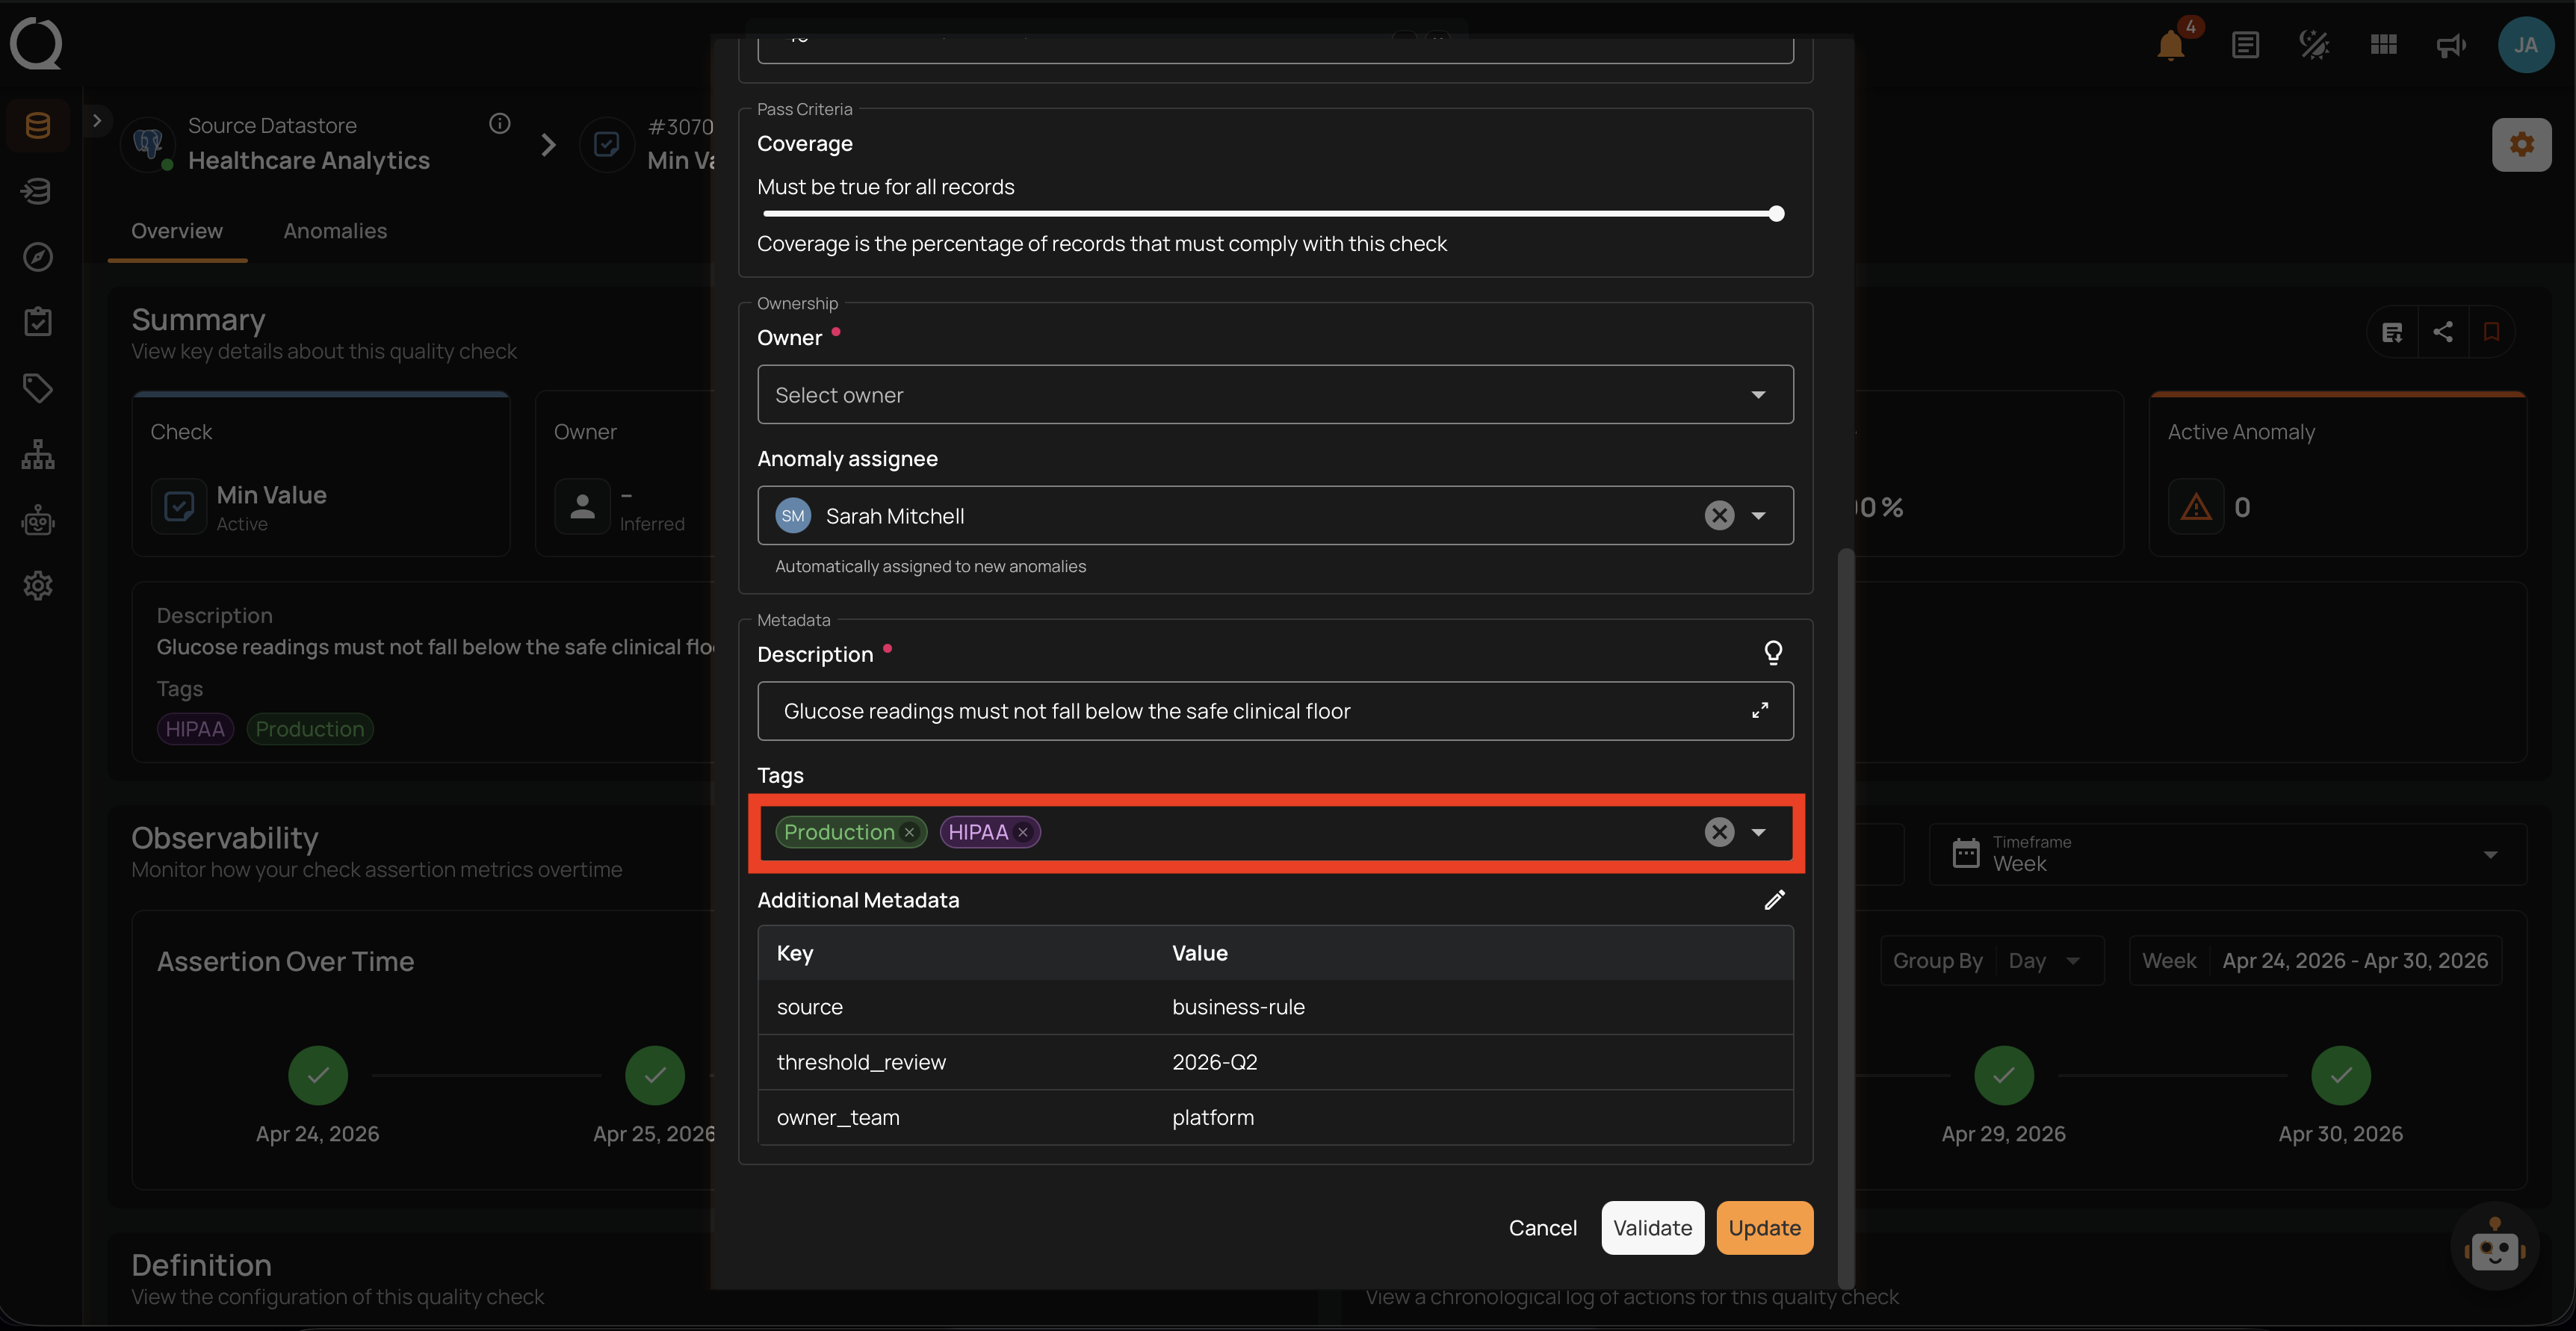This screenshot has width=2576, height=1331.
Task: Open the Apr 24 - Apr 30 date range
Action: [x=2354, y=961]
